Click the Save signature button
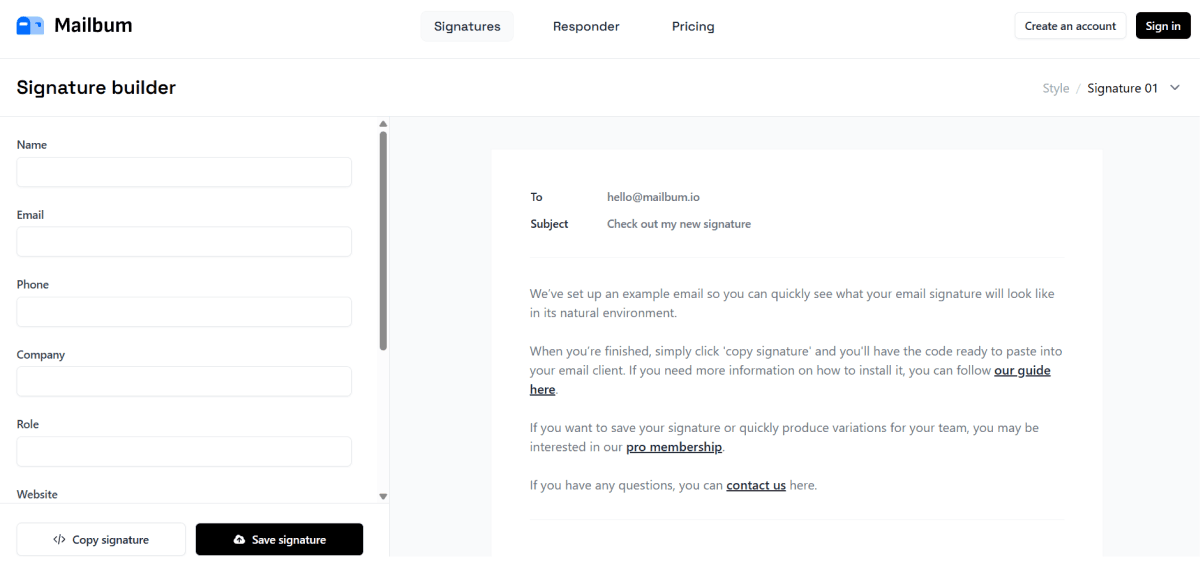 279,539
